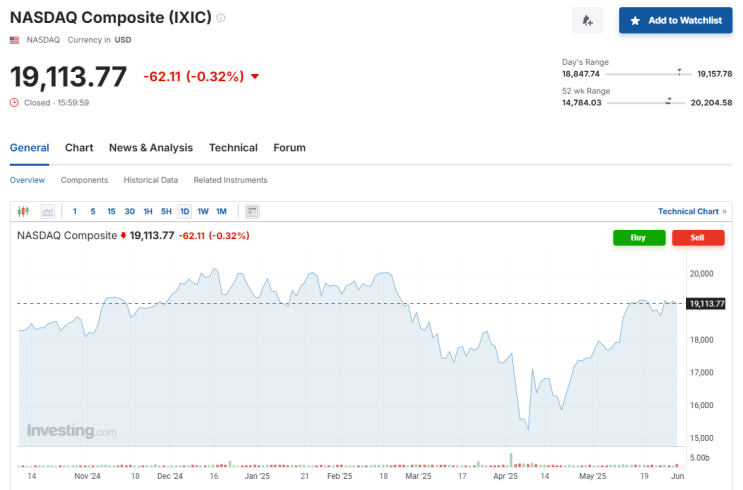Viewport: 743px width, 490px height.
Task: Open News & Analysis tab
Action: (151, 148)
